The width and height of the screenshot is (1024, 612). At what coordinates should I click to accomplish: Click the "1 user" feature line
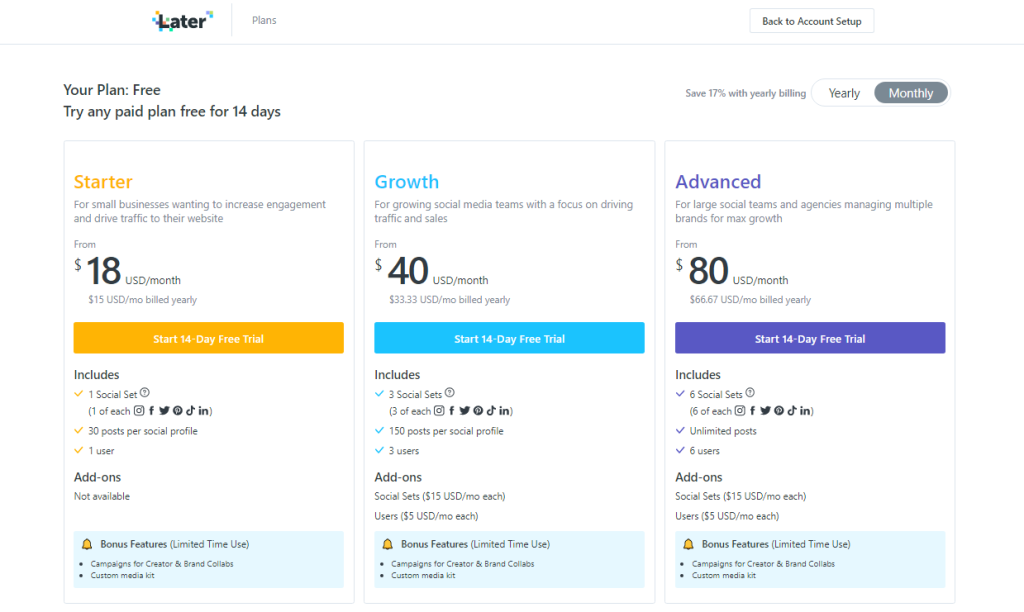101,451
